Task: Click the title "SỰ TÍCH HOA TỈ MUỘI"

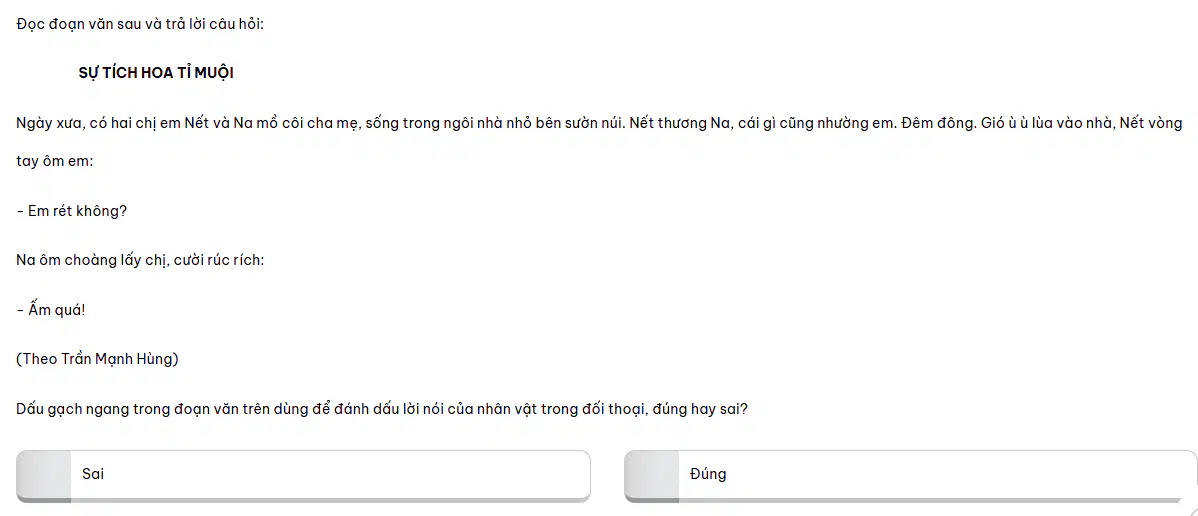Action: pyautogui.click(x=156, y=73)
